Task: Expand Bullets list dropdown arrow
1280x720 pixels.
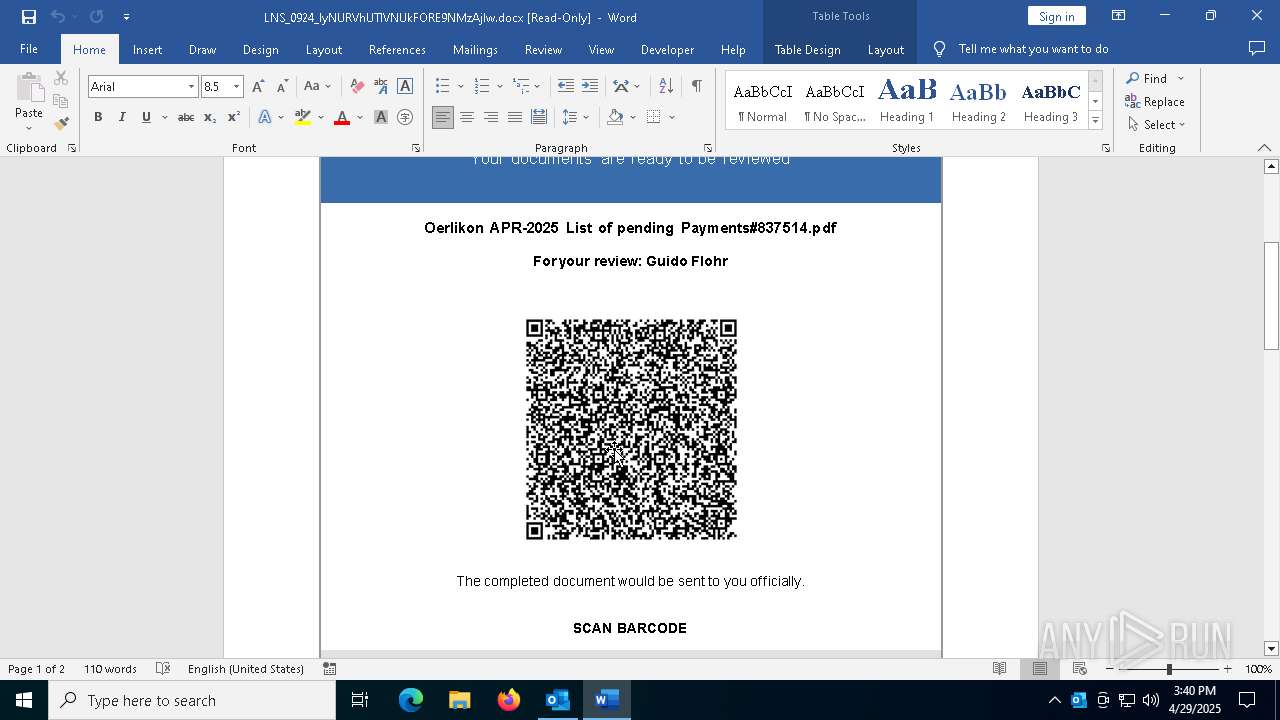Action: [x=460, y=87]
